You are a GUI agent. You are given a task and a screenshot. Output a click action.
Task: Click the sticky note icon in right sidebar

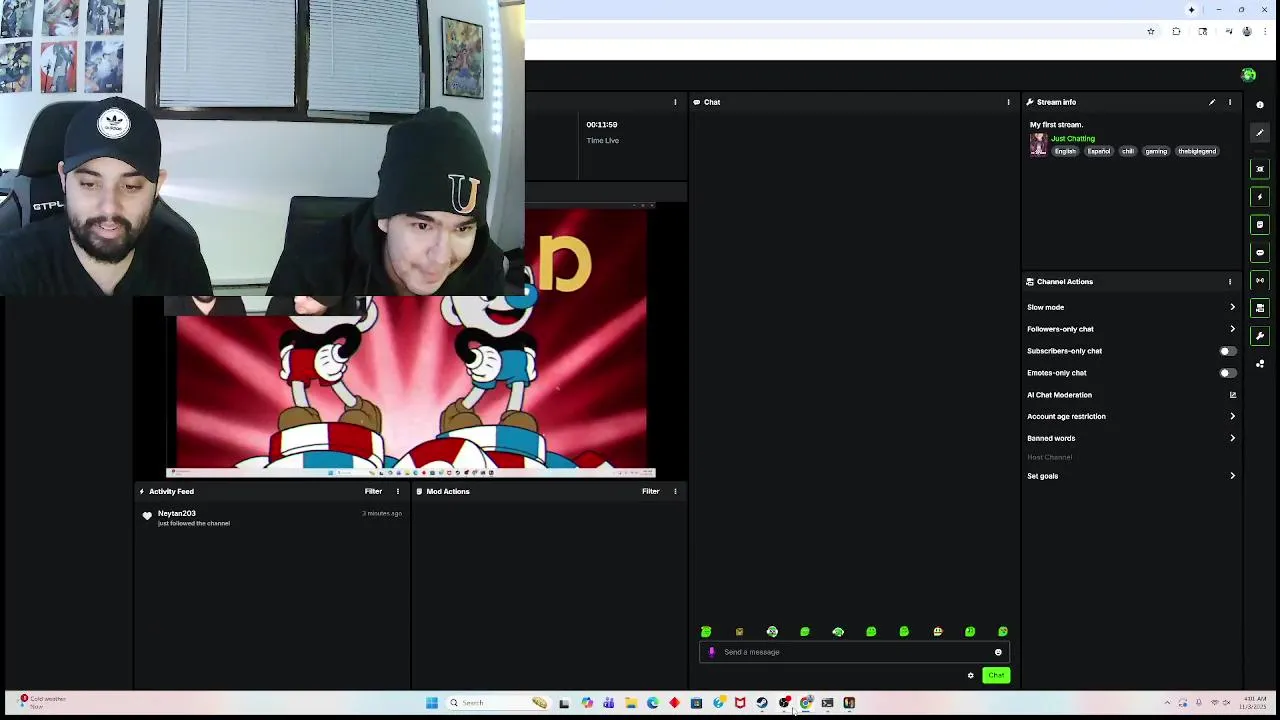[x=1260, y=225]
